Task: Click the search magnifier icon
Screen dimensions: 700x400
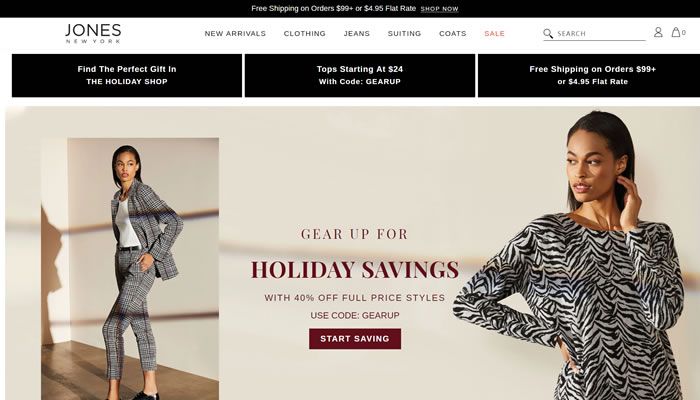Action: click(x=548, y=33)
